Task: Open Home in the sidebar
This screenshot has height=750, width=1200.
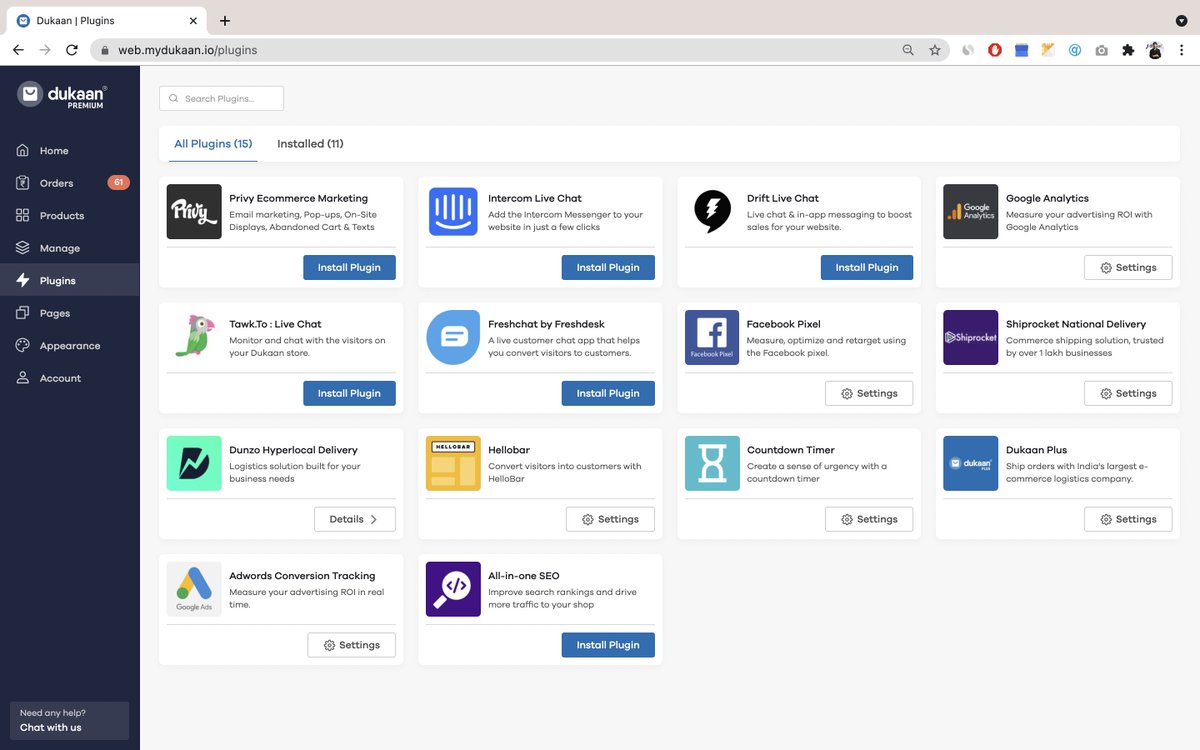Action: click(x=70, y=151)
